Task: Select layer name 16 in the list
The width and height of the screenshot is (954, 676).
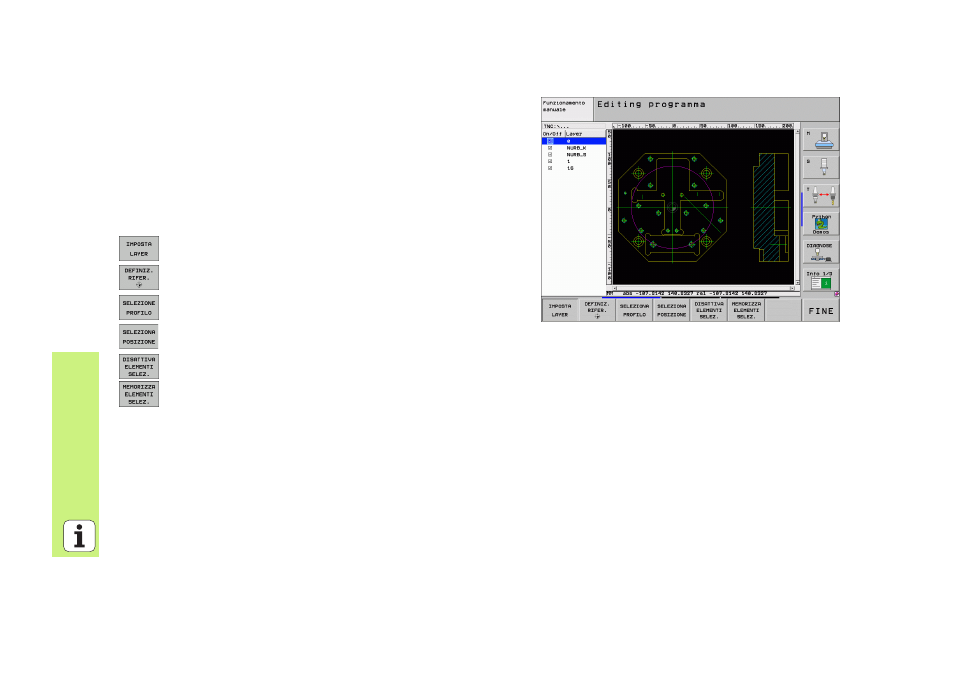Action: [570, 168]
